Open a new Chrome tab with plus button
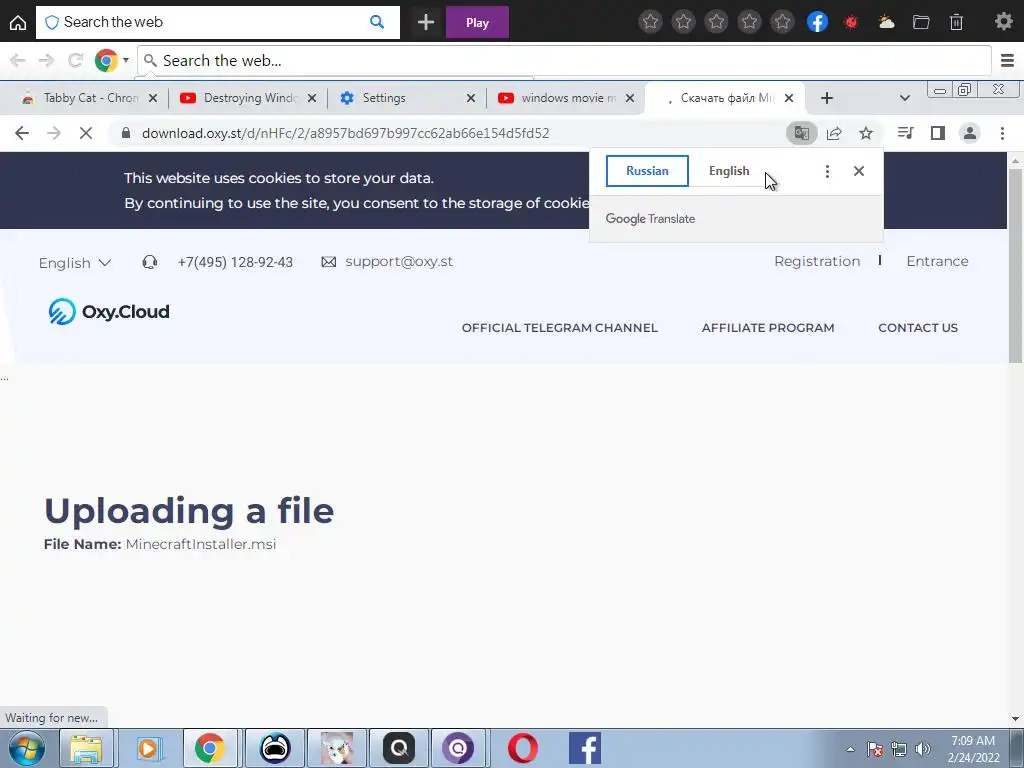 click(827, 98)
